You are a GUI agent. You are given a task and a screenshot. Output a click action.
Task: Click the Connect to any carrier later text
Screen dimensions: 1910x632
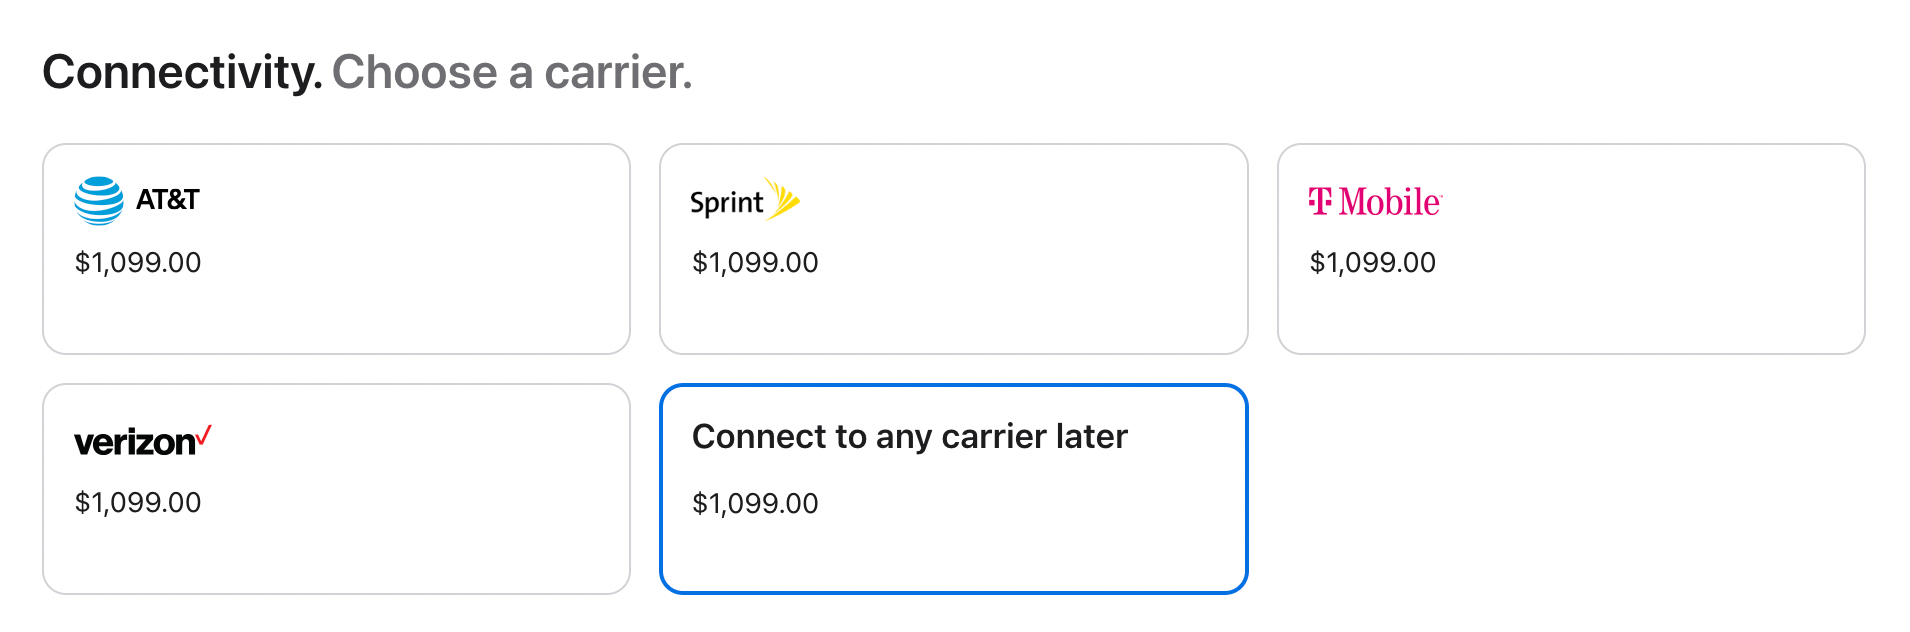pyautogui.click(x=911, y=436)
